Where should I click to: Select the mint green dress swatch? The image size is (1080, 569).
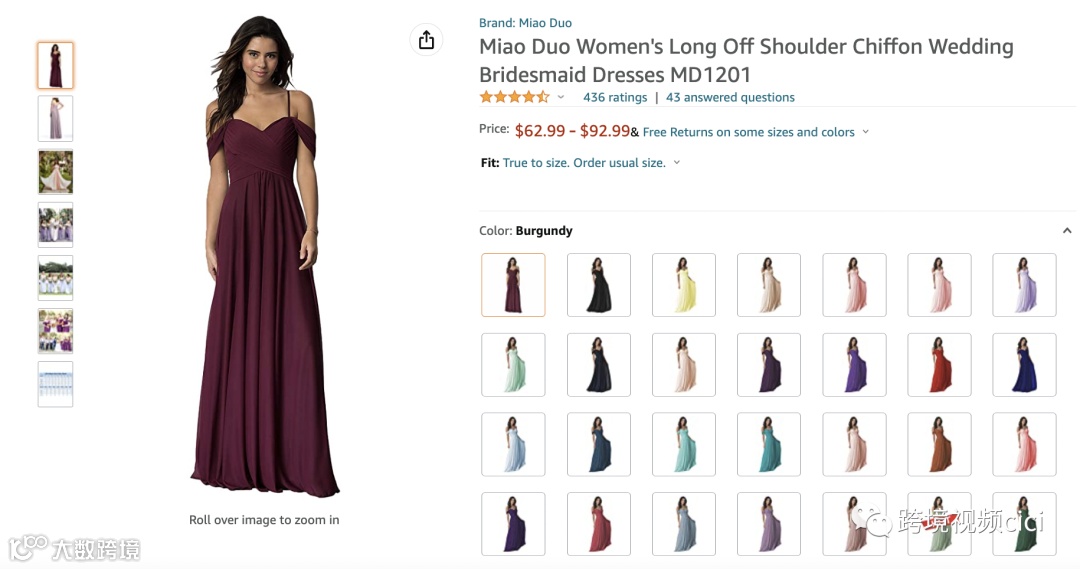coord(513,365)
